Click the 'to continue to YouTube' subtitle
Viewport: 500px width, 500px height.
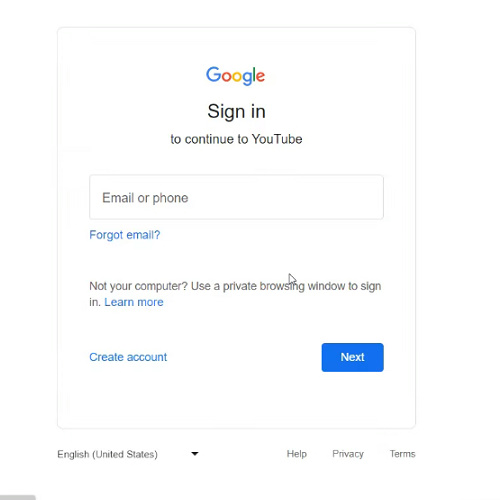236,139
